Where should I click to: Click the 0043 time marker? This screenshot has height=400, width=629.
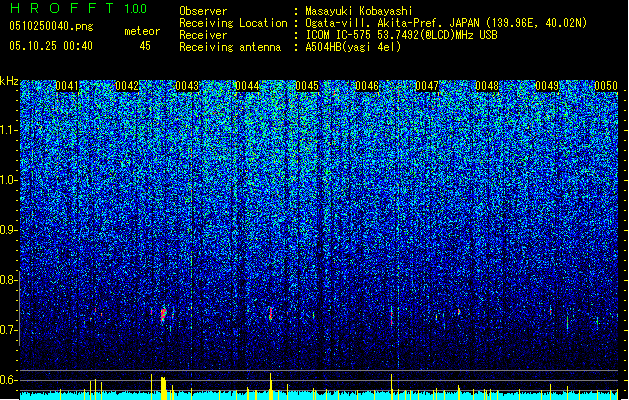click(187, 86)
